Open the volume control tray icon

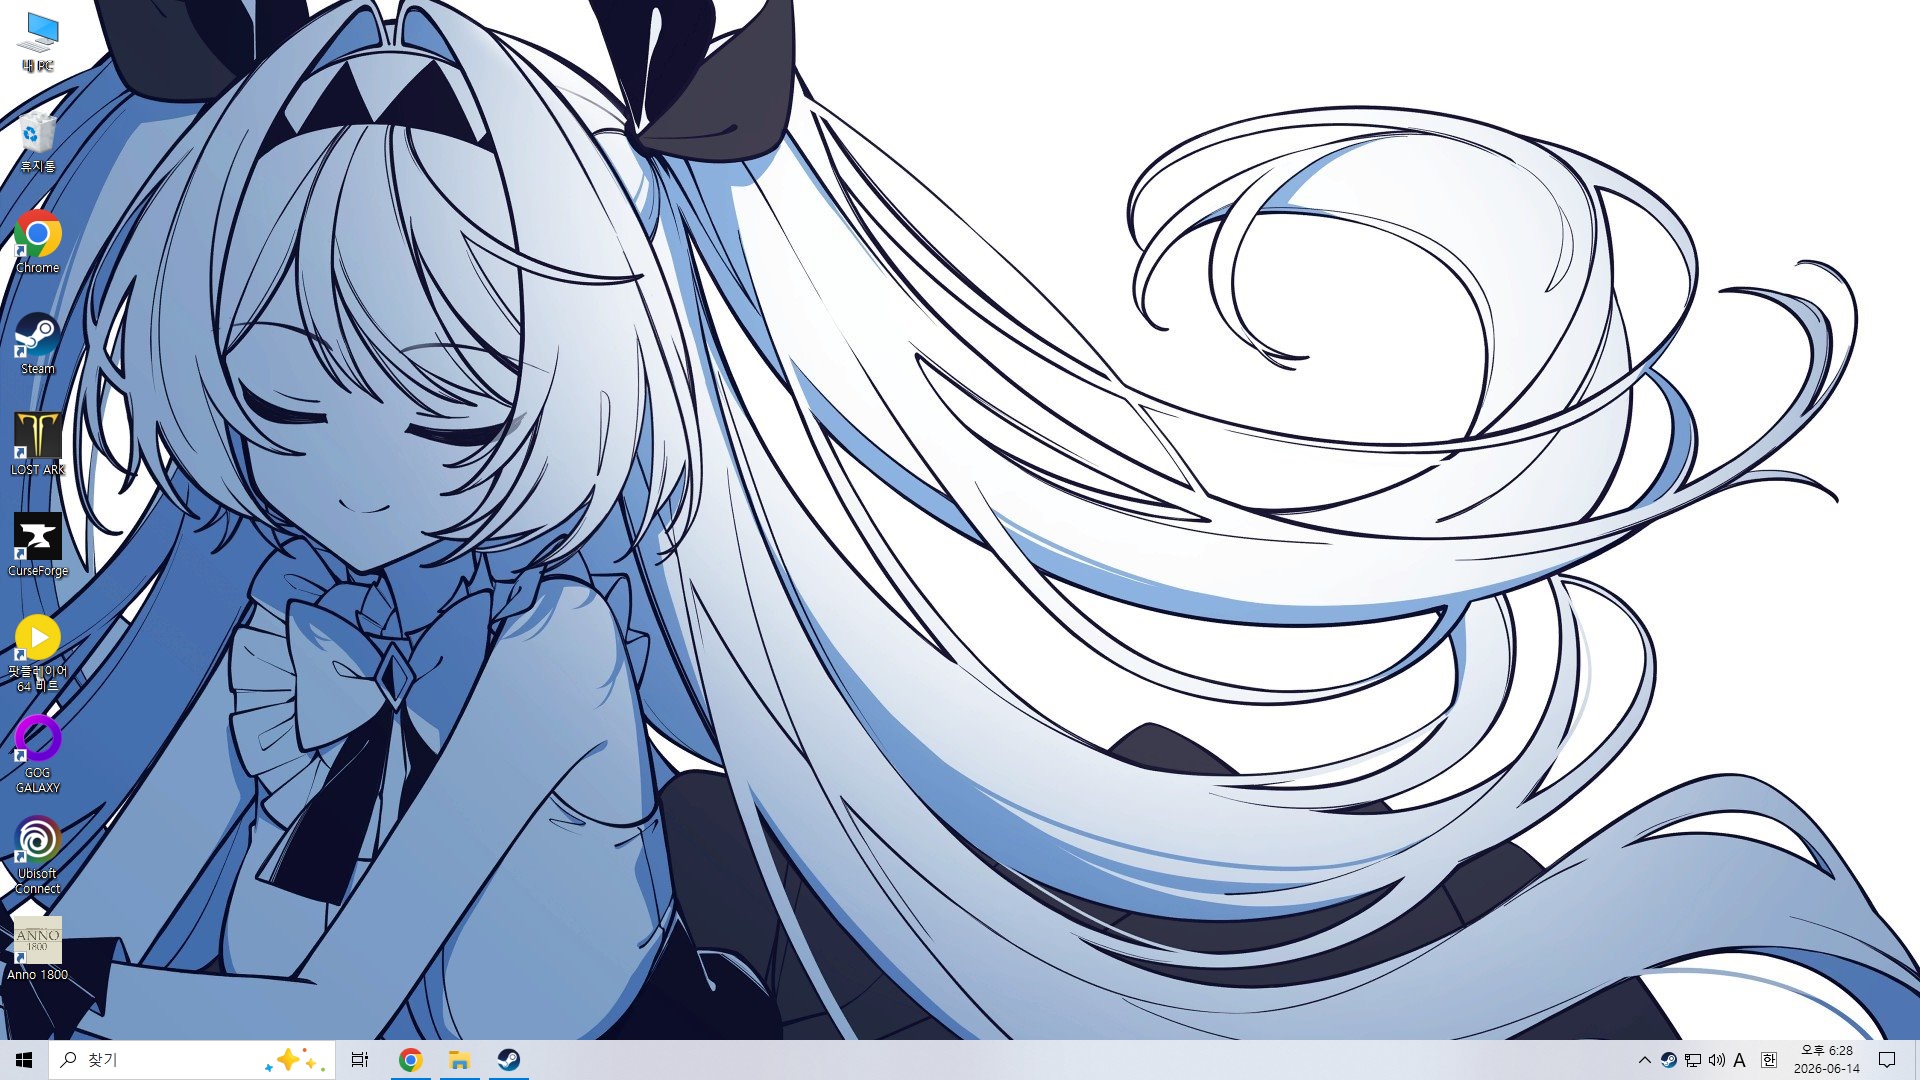[1716, 1060]
